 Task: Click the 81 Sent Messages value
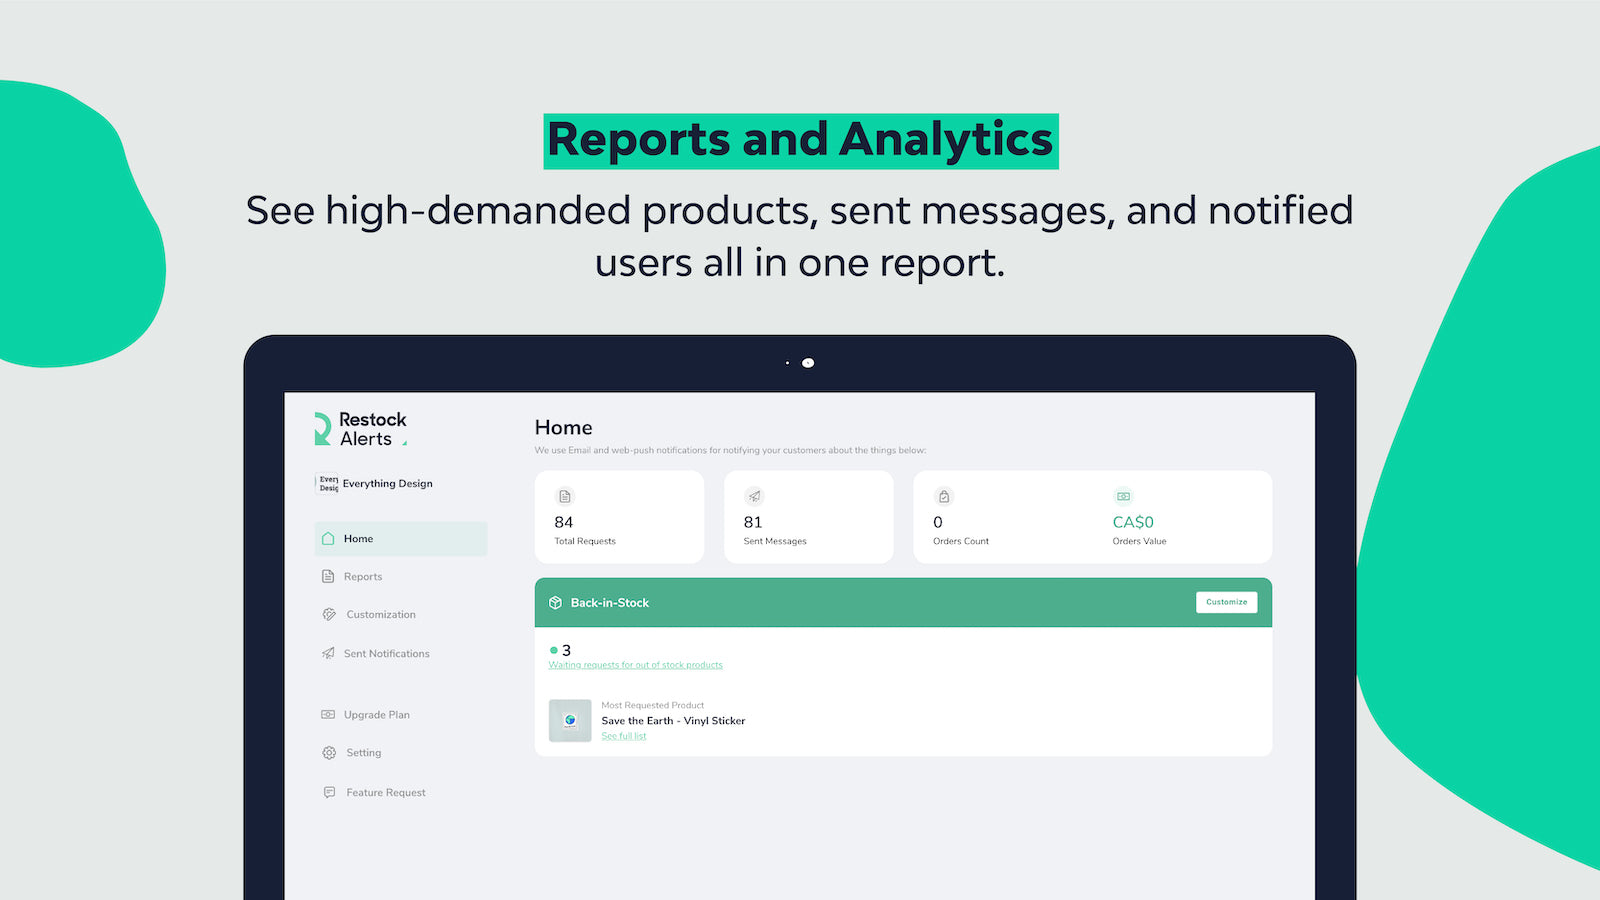[753, 523]
